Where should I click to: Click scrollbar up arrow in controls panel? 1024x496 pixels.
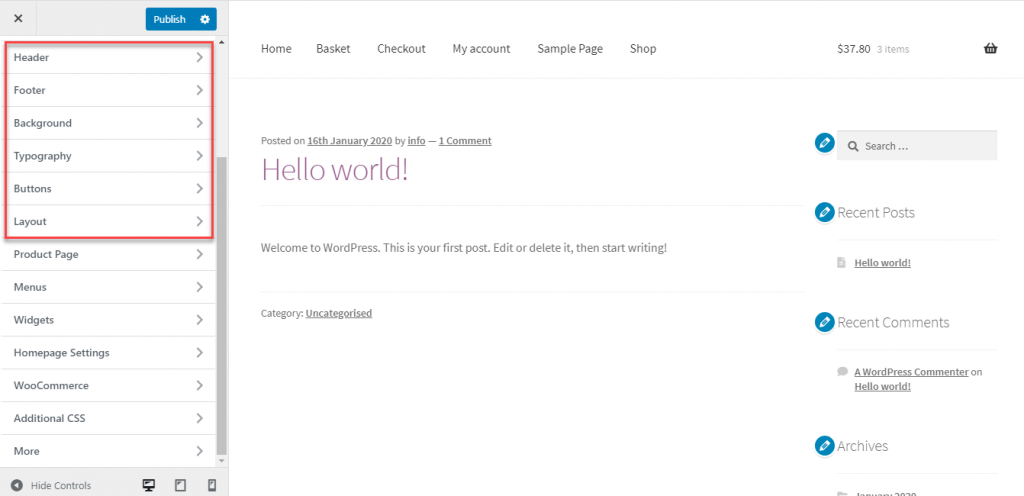pos(221,42)
